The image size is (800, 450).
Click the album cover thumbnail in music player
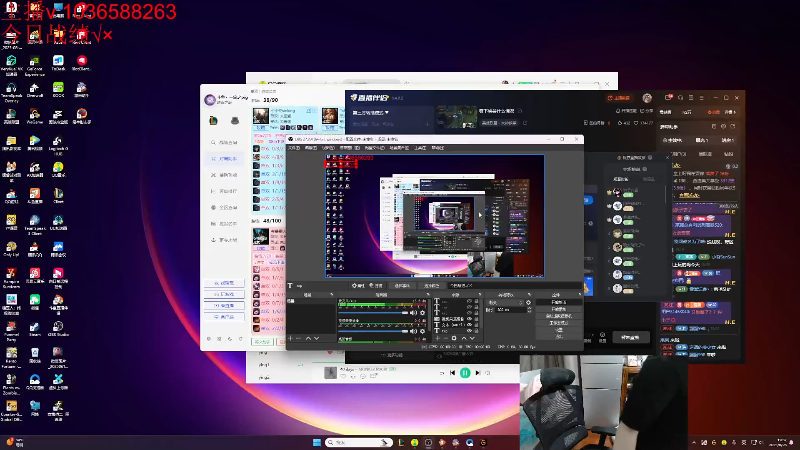click(x=330, y=373)
